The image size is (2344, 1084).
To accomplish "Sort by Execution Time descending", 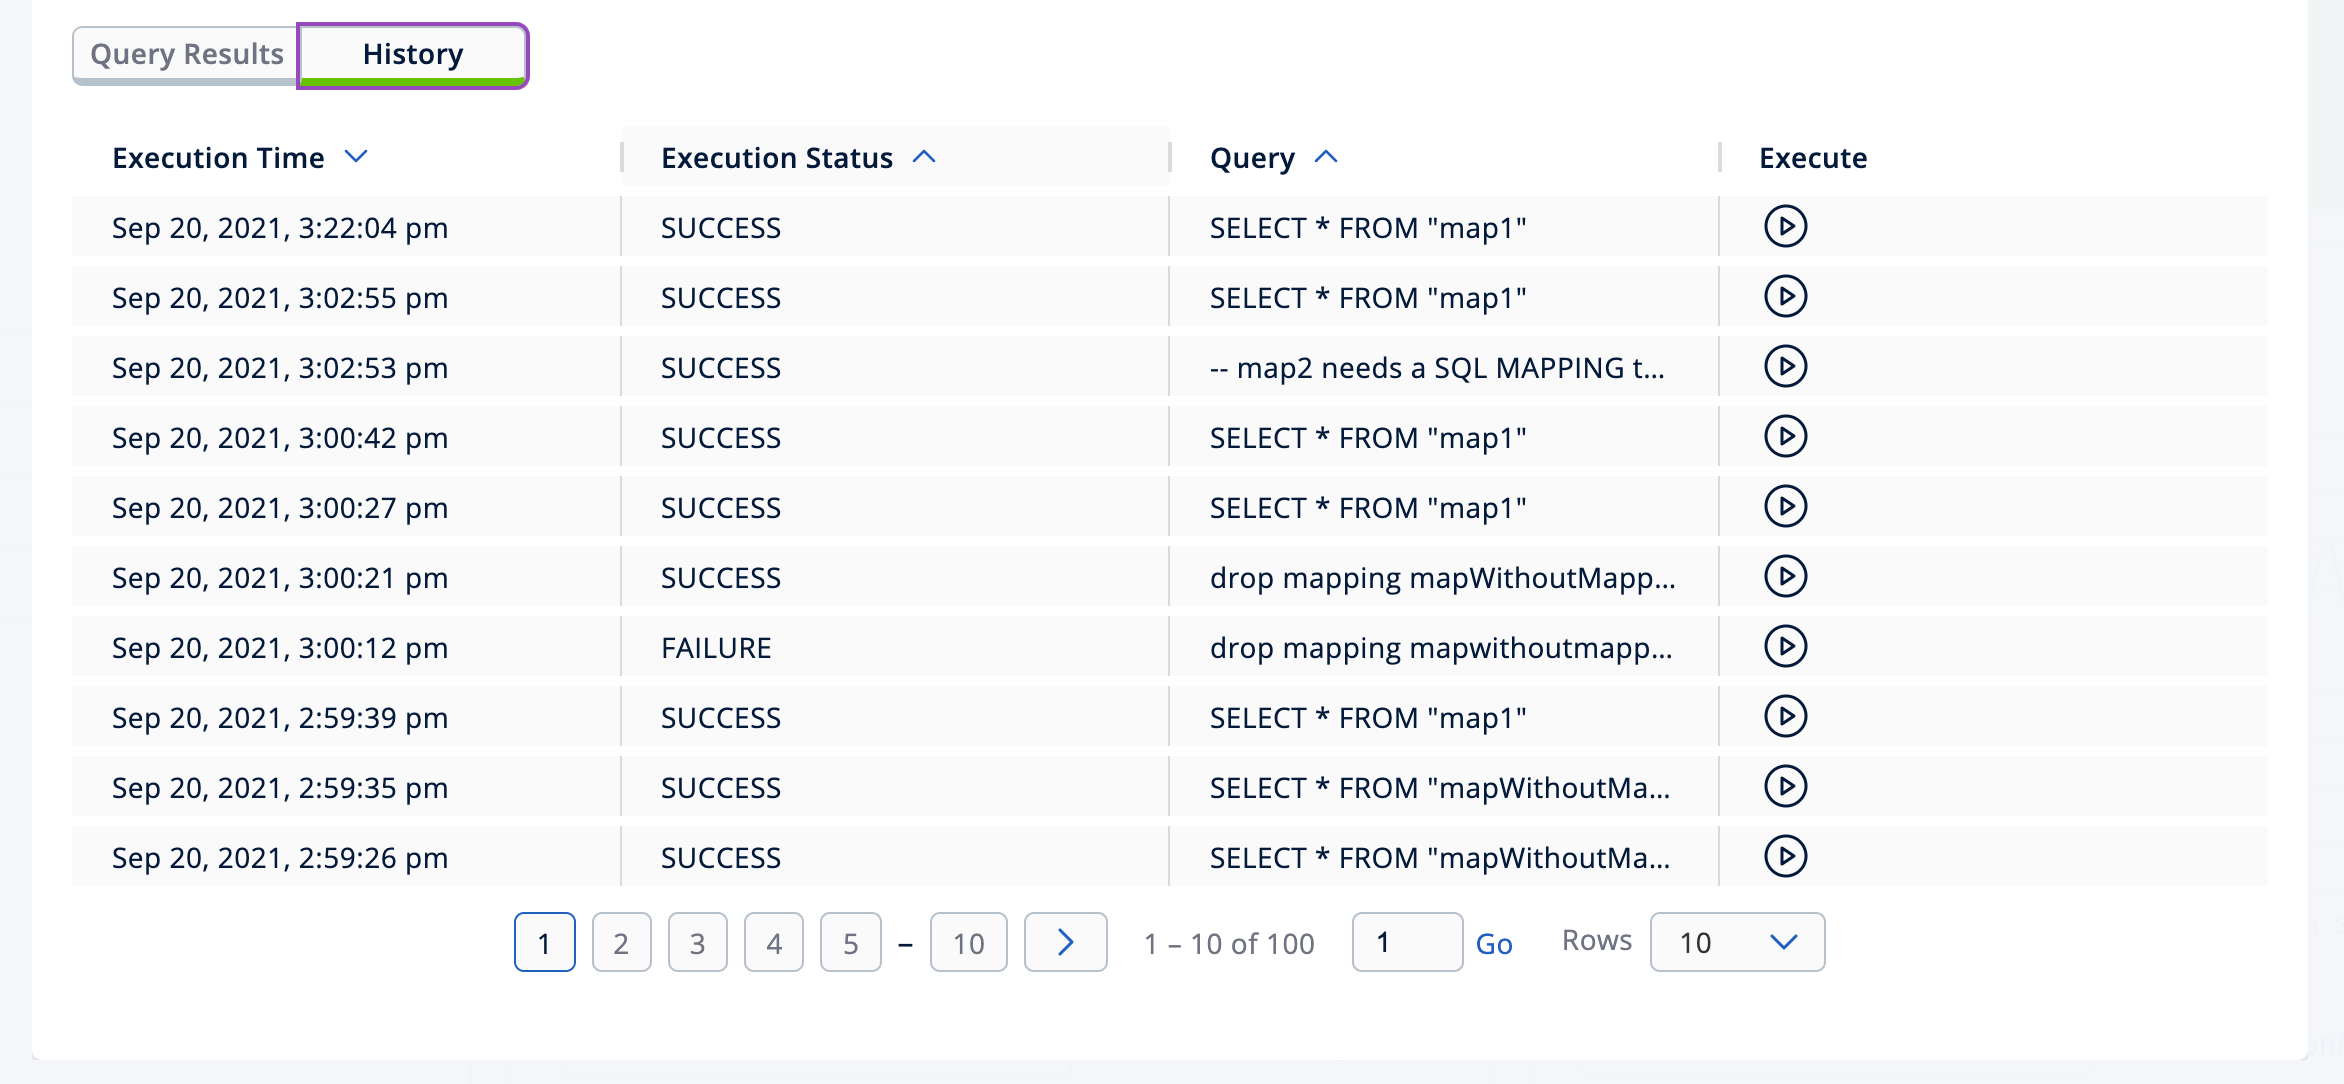I will point(357,157).
